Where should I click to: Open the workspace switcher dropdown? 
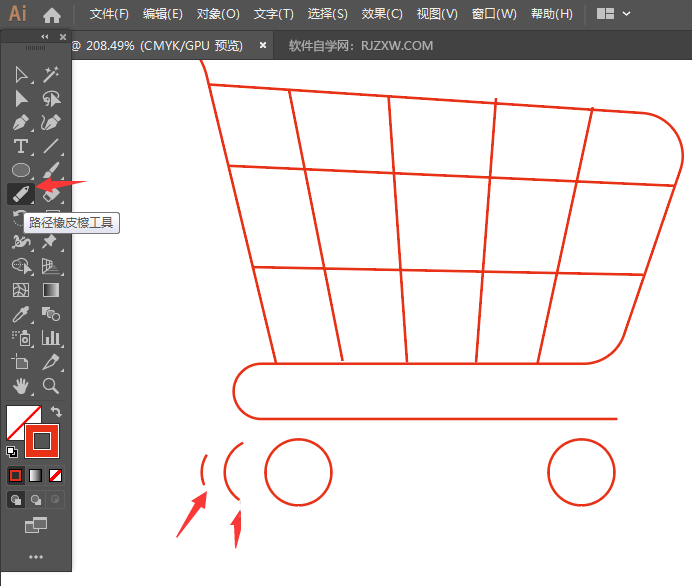coord(613,14)
